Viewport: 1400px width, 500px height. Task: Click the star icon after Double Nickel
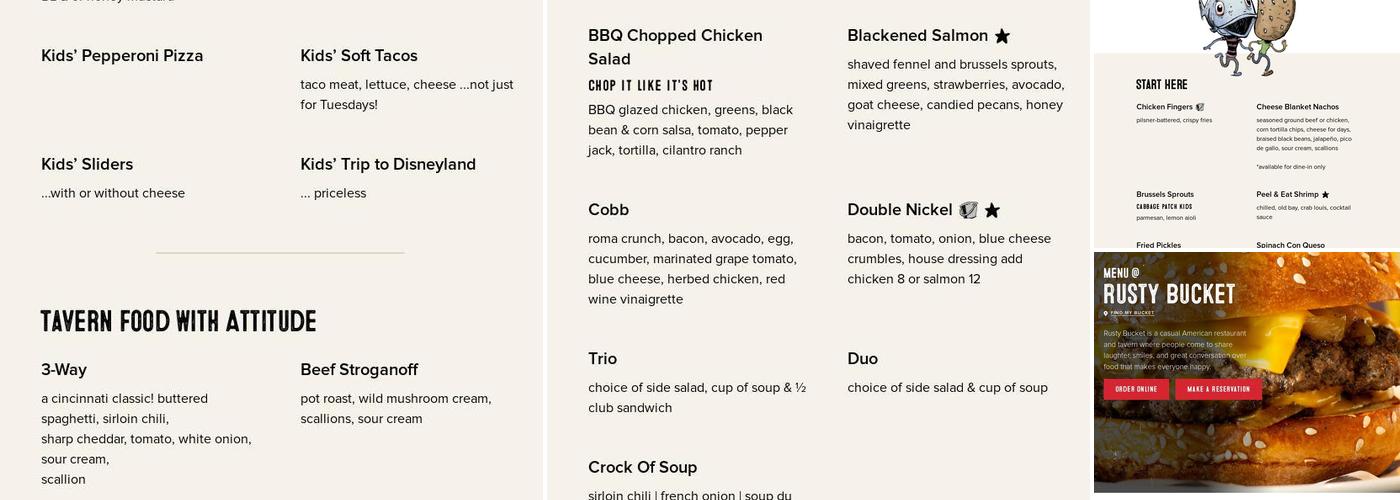(992, 210)
